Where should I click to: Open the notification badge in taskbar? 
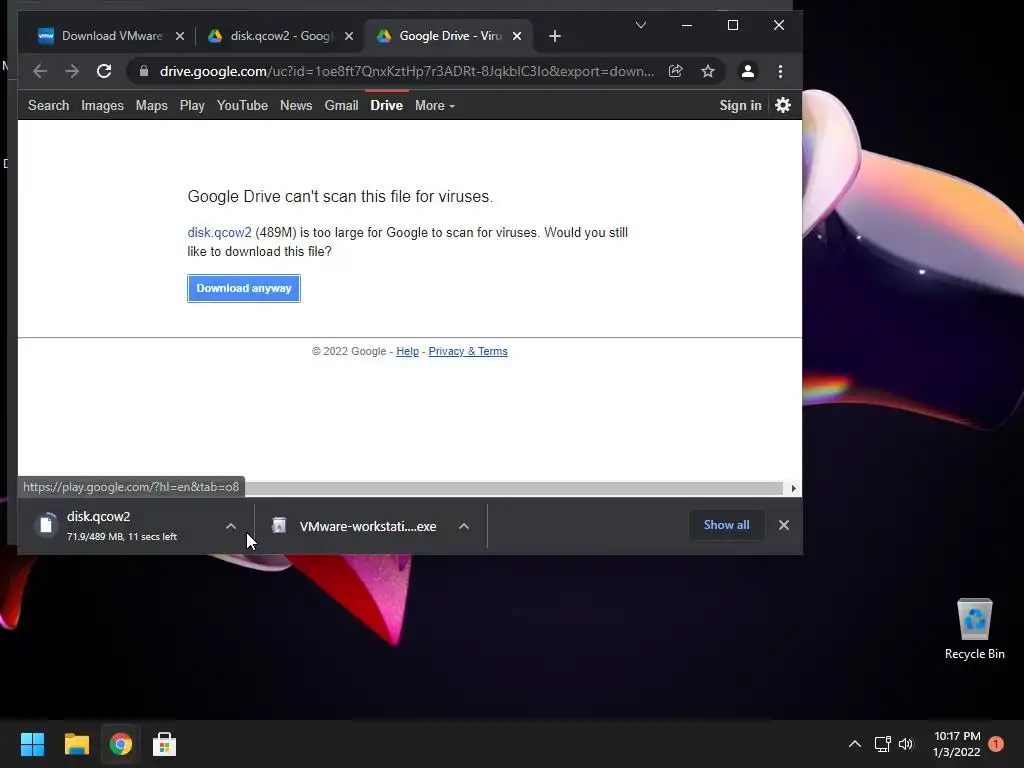pyautogui.click(x=996, y=744)
